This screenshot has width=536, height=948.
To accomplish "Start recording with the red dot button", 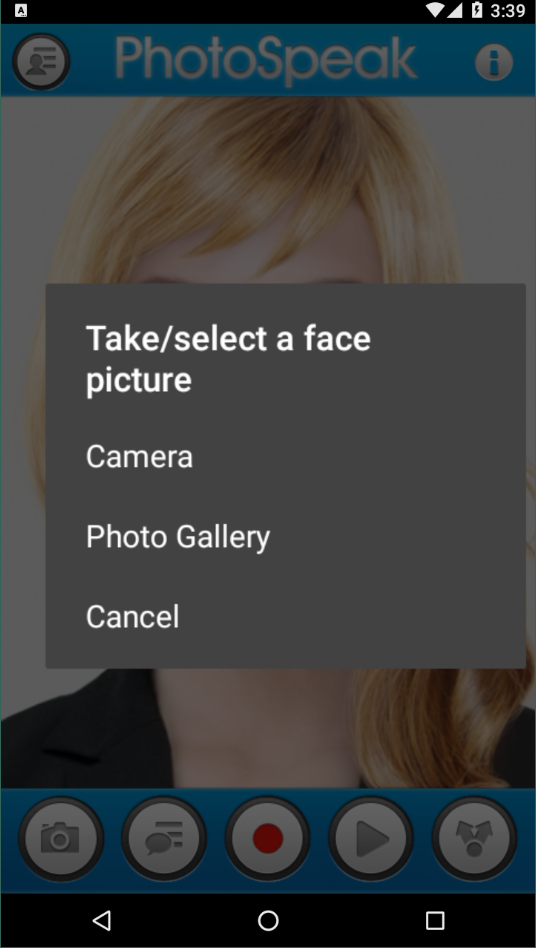I will point(268,839).
